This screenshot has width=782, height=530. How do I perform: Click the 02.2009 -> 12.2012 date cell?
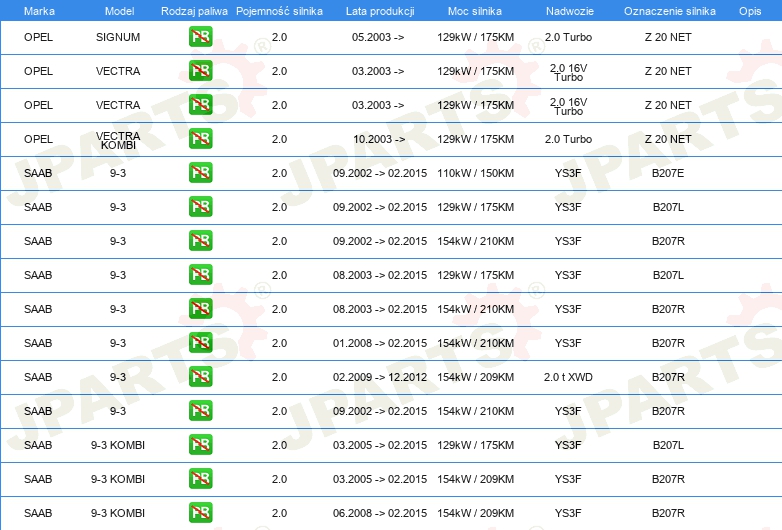[x=380, y=377]
